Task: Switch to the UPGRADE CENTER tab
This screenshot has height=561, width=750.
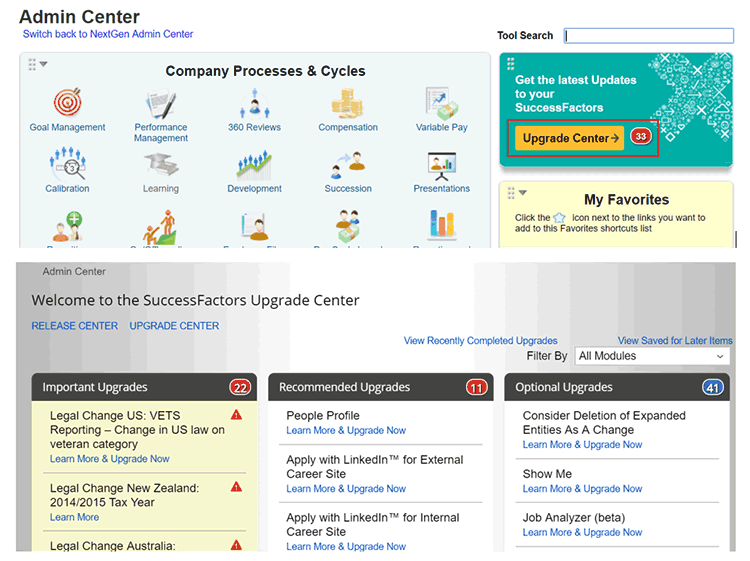Action: (x=174, y=326)
